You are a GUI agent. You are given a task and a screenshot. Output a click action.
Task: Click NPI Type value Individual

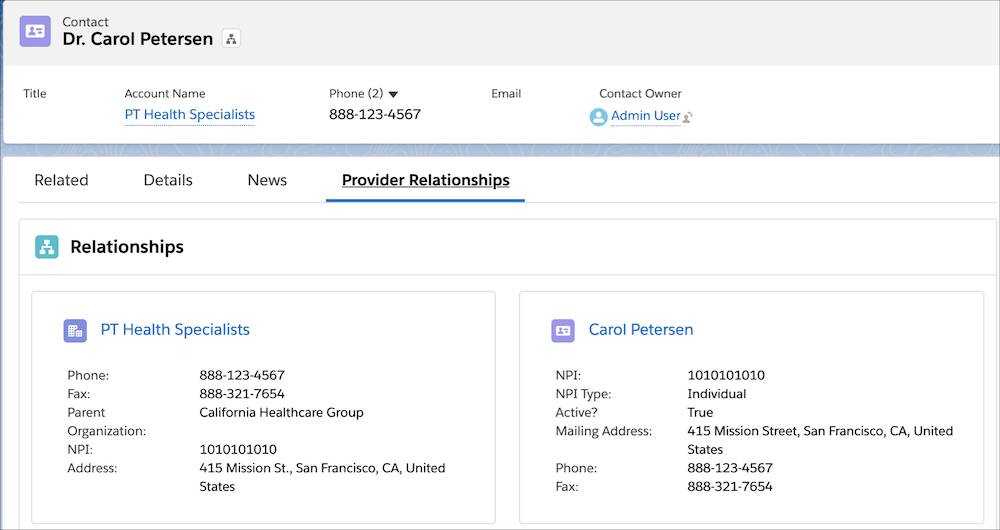716,394
